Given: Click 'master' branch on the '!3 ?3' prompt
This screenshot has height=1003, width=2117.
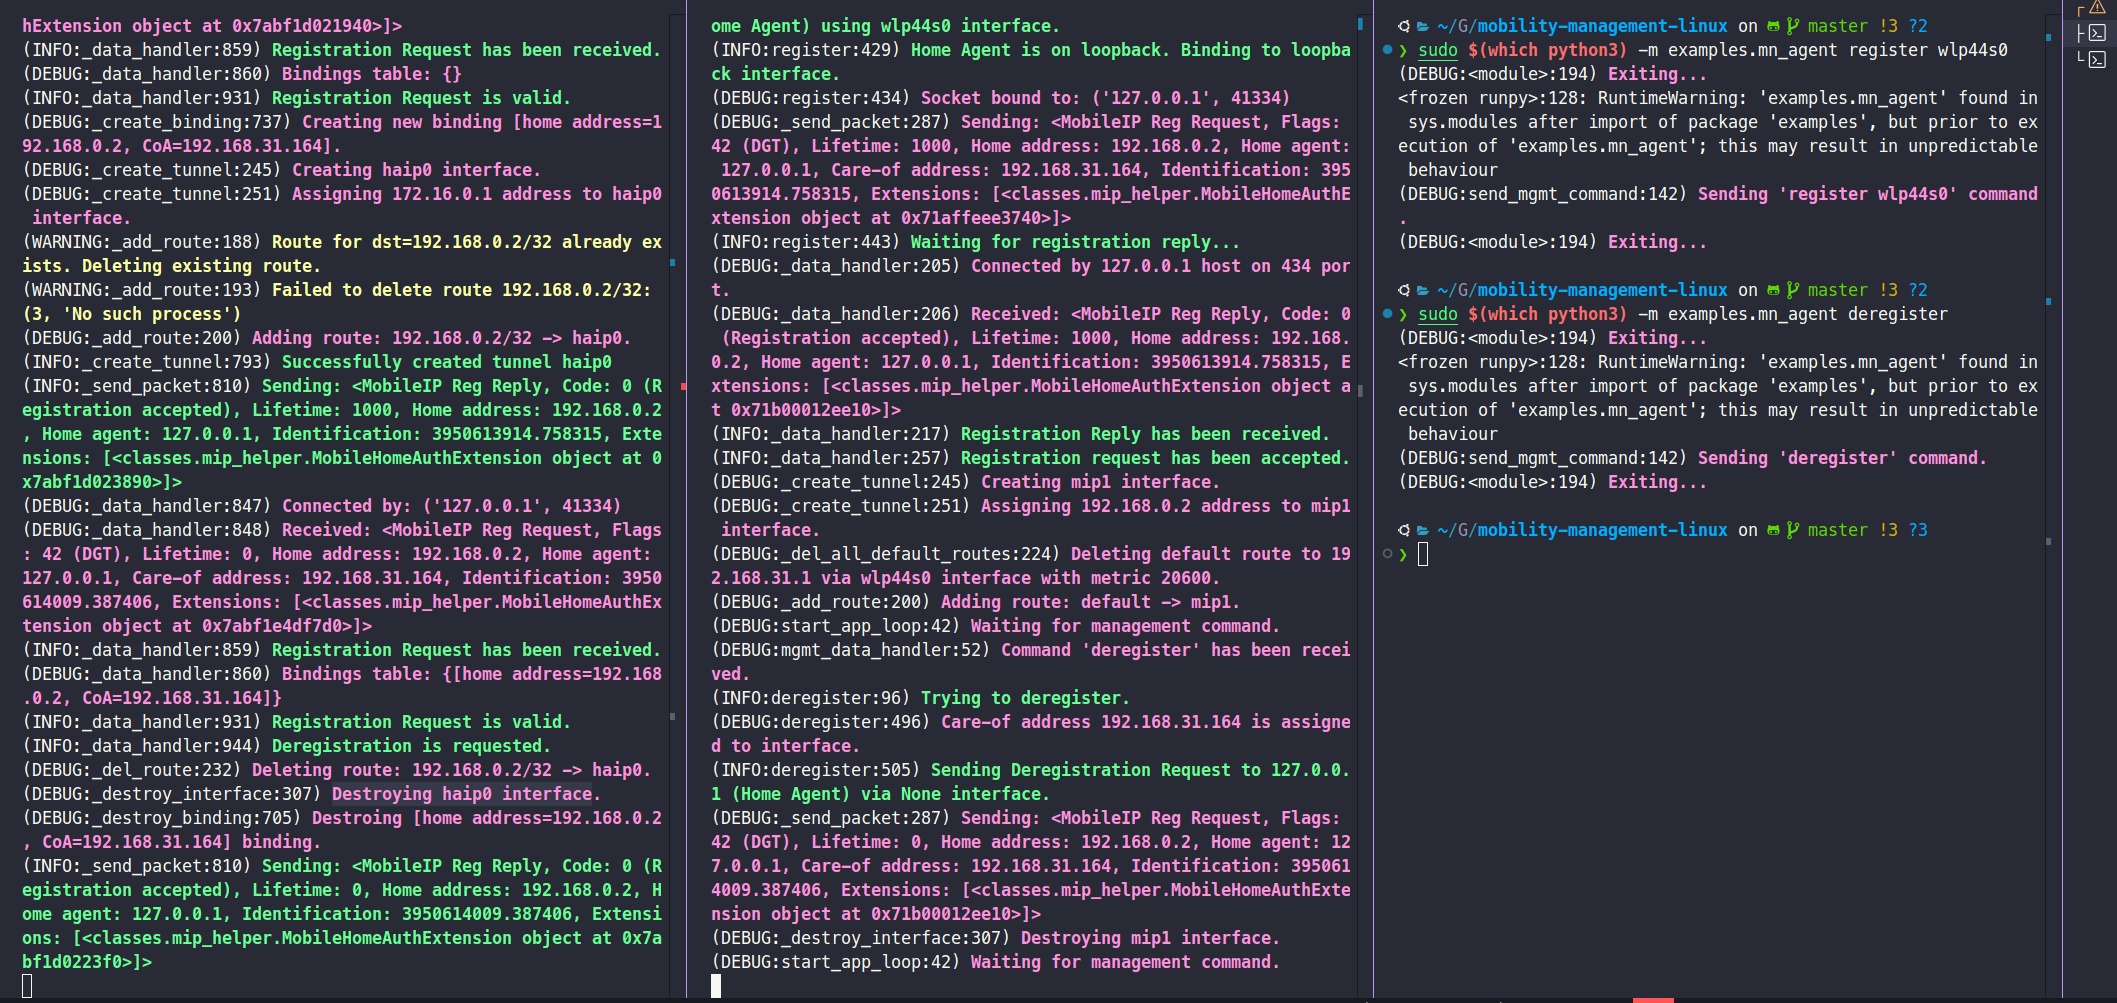Looking at the screenshot, I should pyautogui.click(x=1838, y=530).
